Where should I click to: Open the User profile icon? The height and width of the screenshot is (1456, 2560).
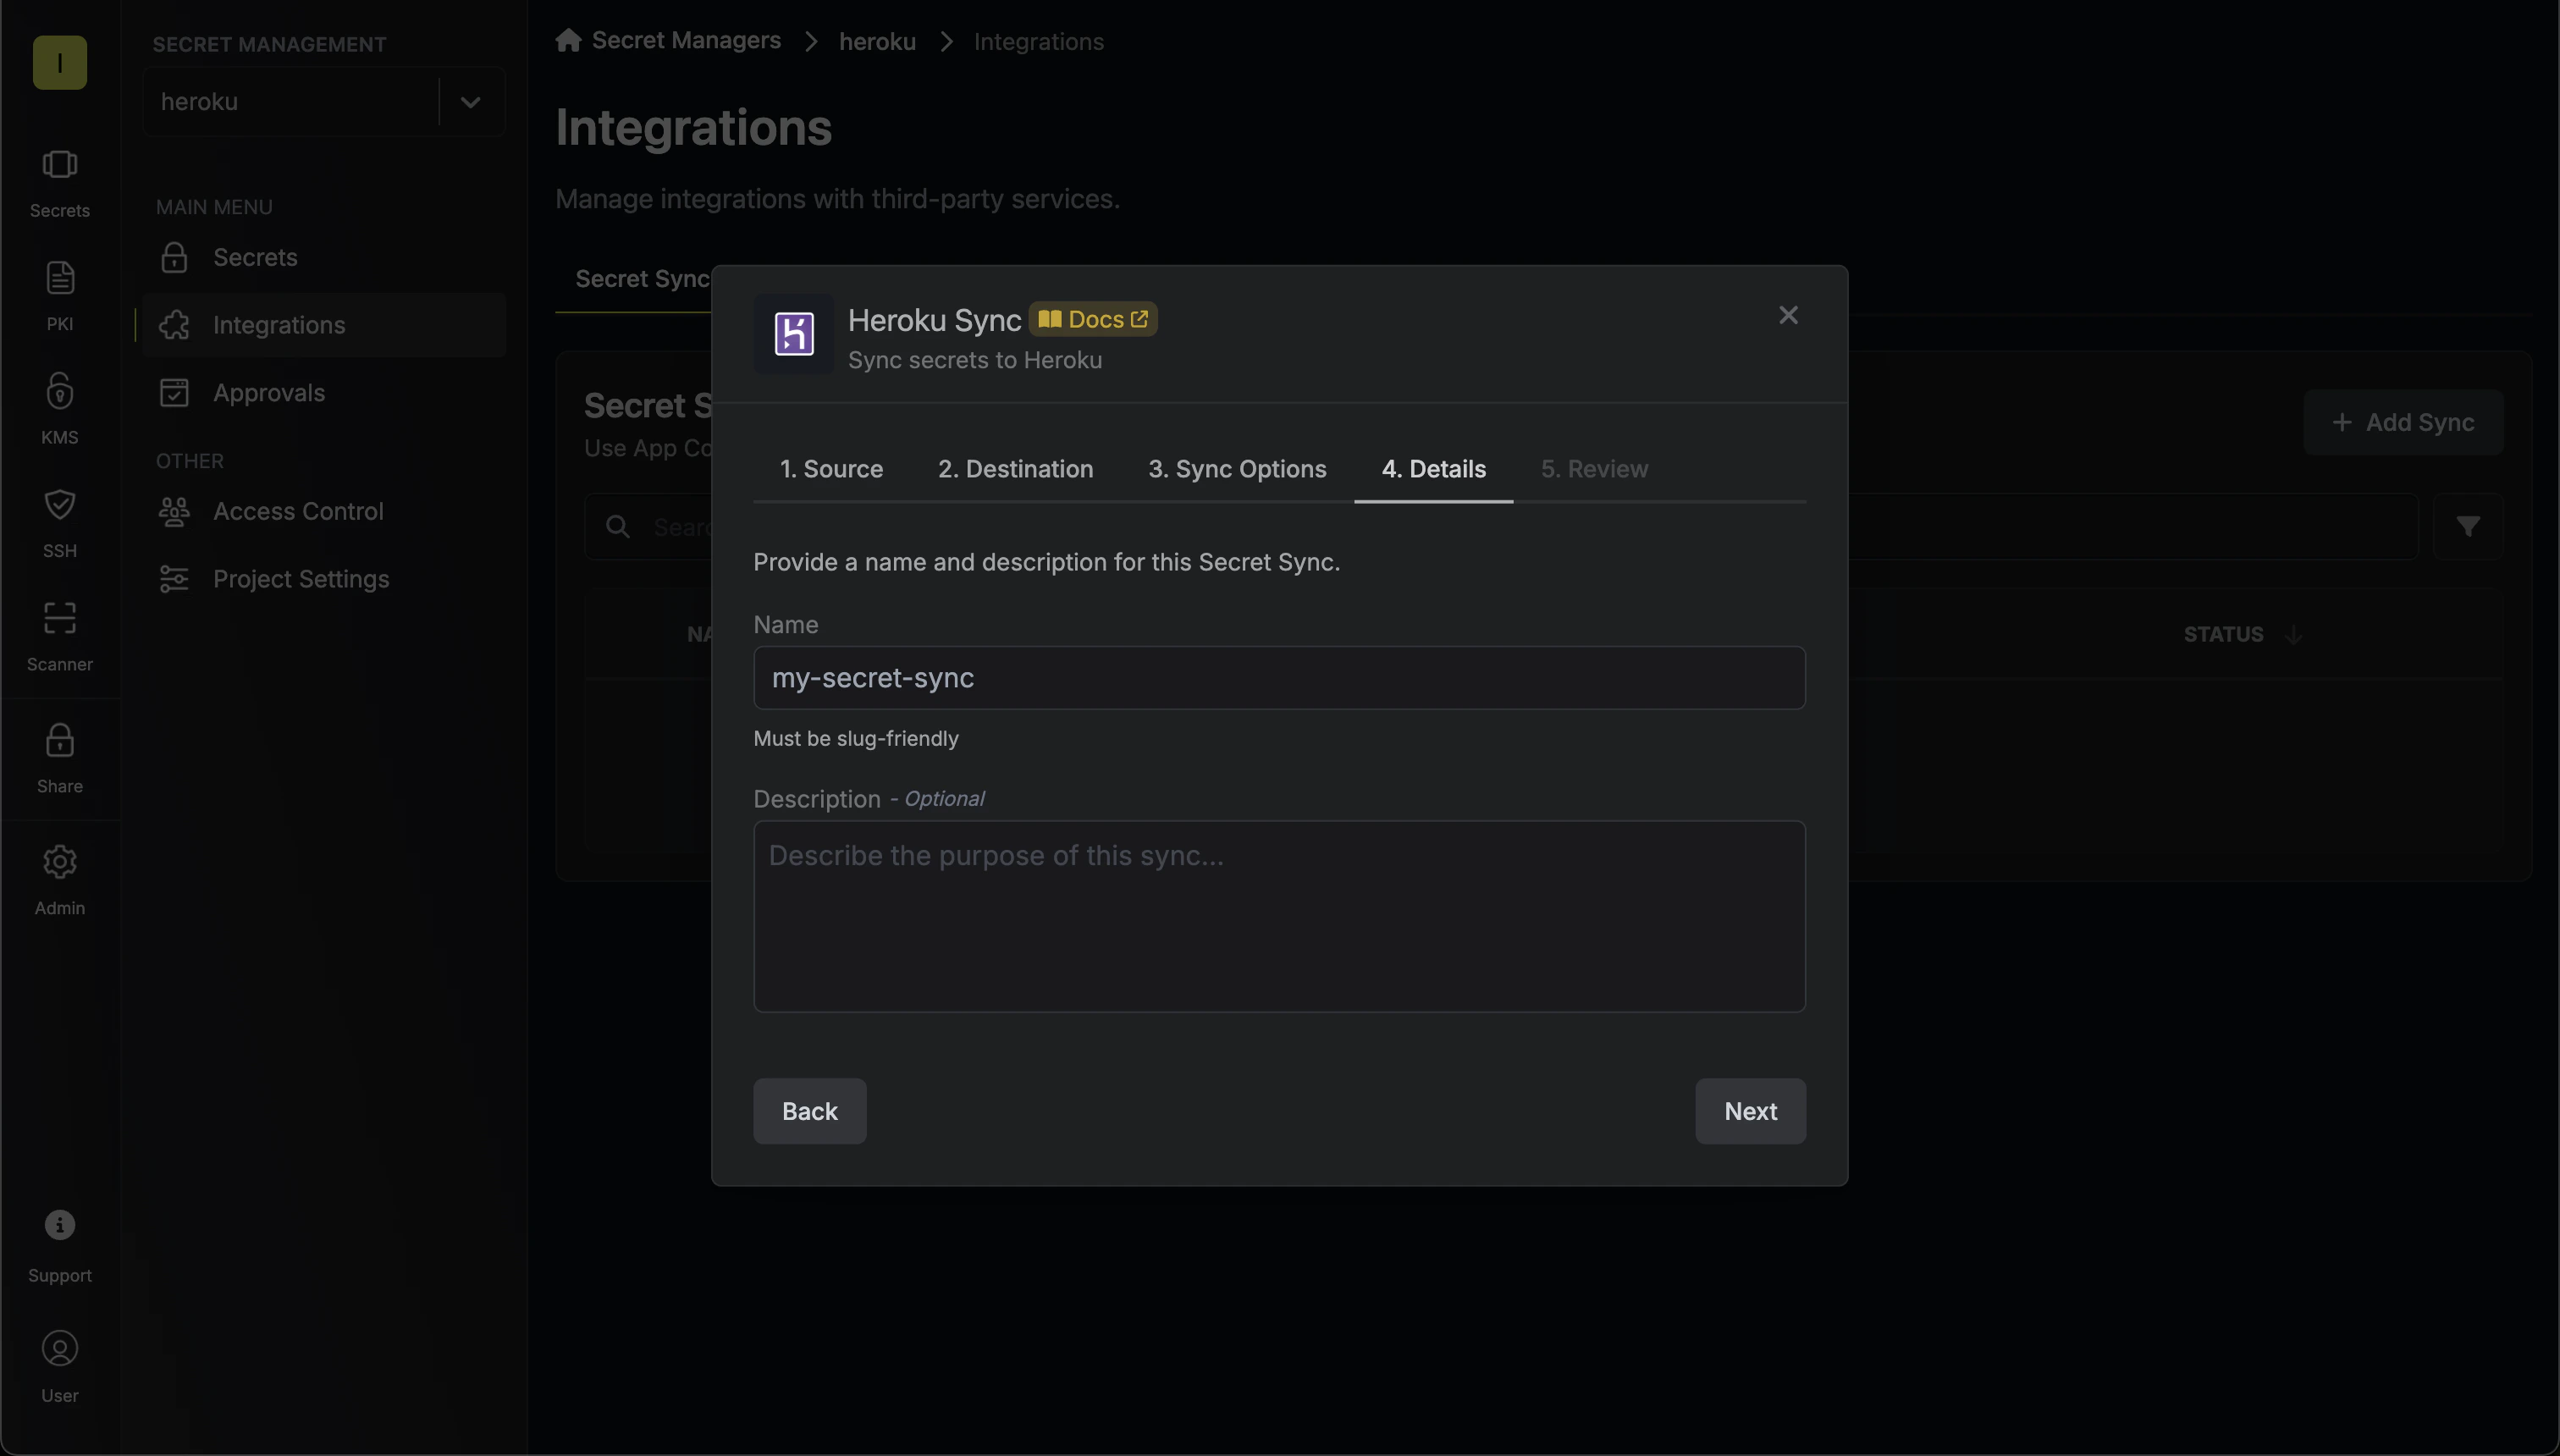coord(60,1349)
